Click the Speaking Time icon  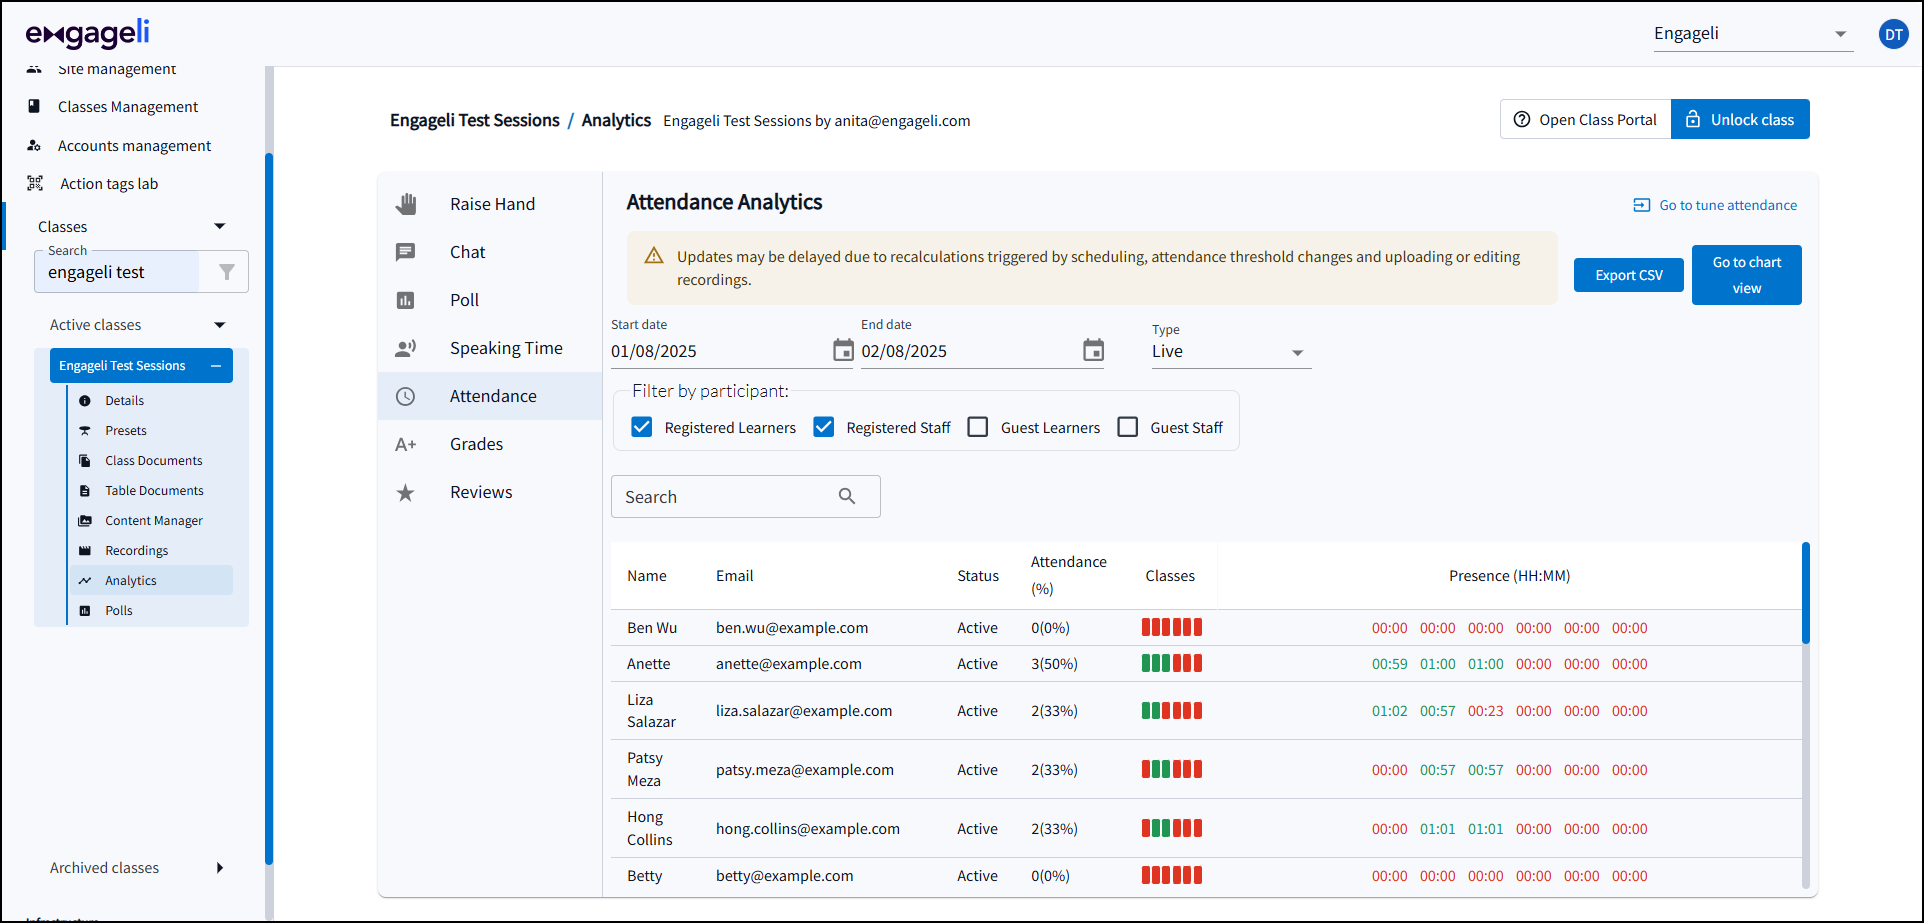[x=405, y=348]
